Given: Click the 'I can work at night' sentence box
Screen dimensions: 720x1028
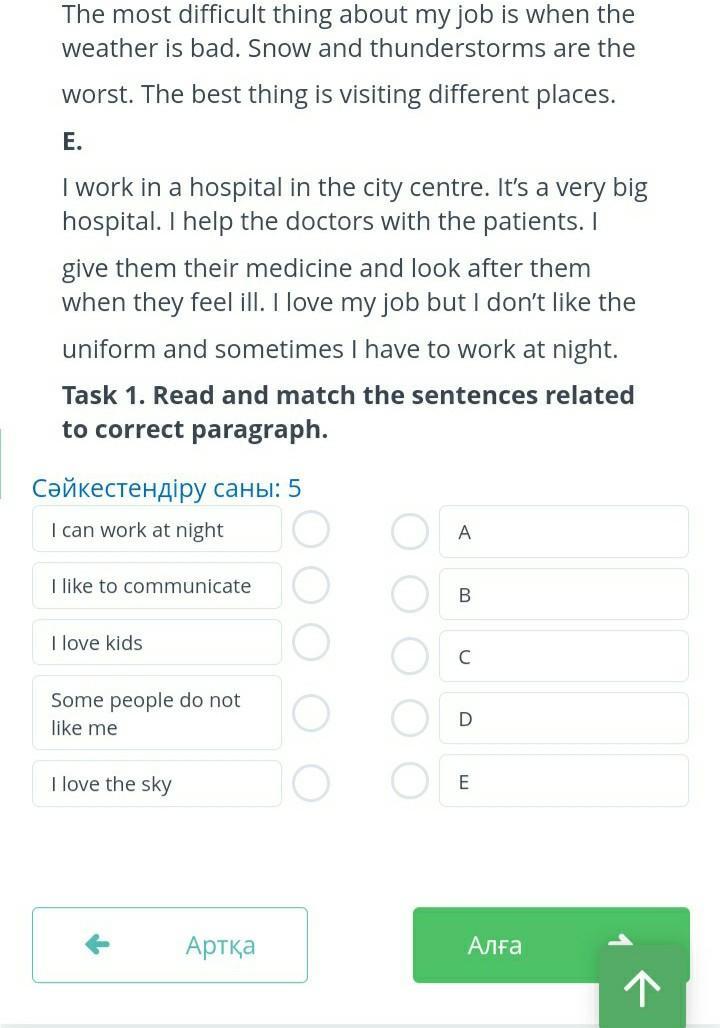Looking at the screenshot, I should 157,529.
